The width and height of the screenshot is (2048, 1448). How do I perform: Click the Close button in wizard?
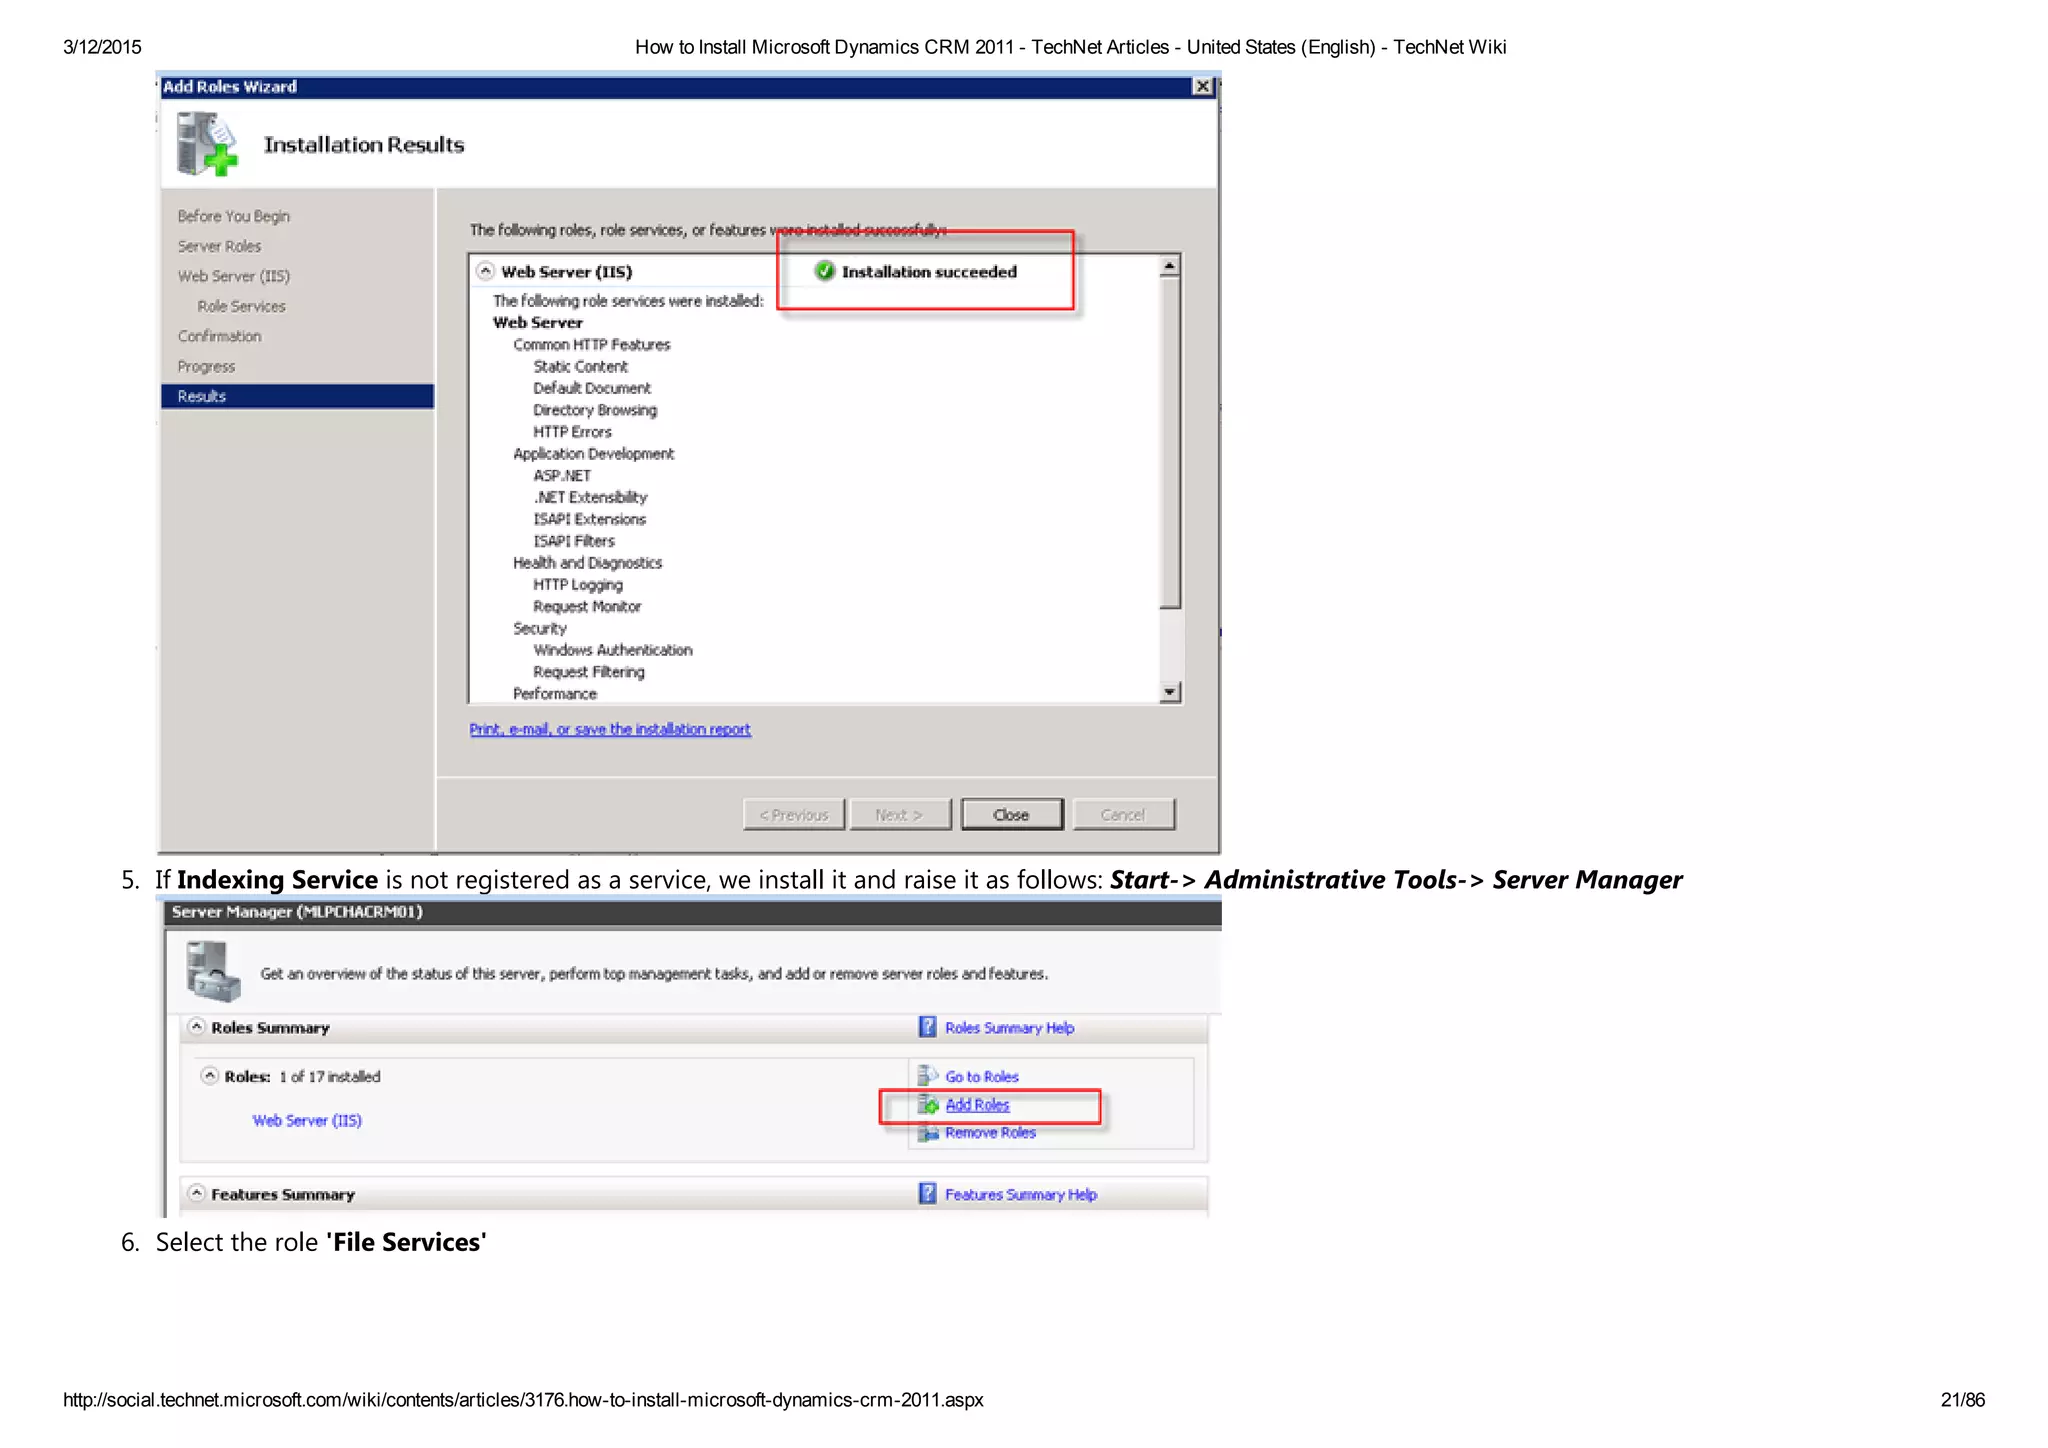1011,815
